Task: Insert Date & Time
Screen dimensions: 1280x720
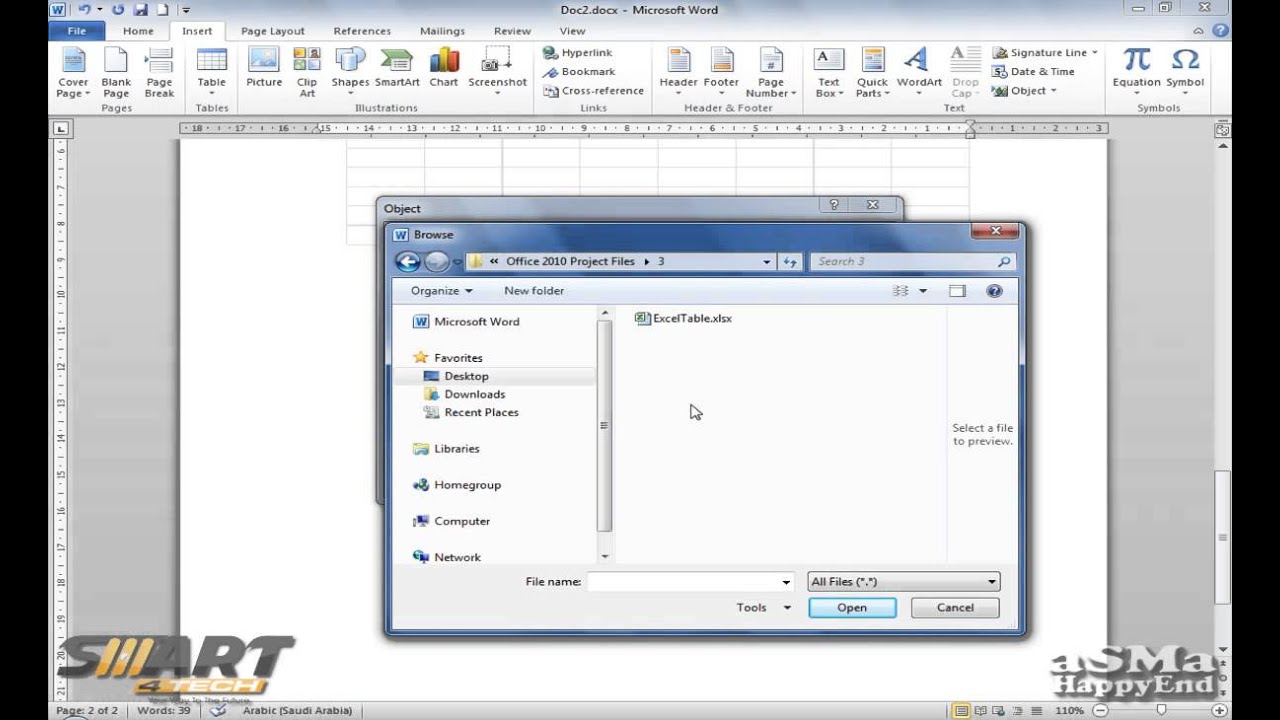Action: click(1033, 72)
